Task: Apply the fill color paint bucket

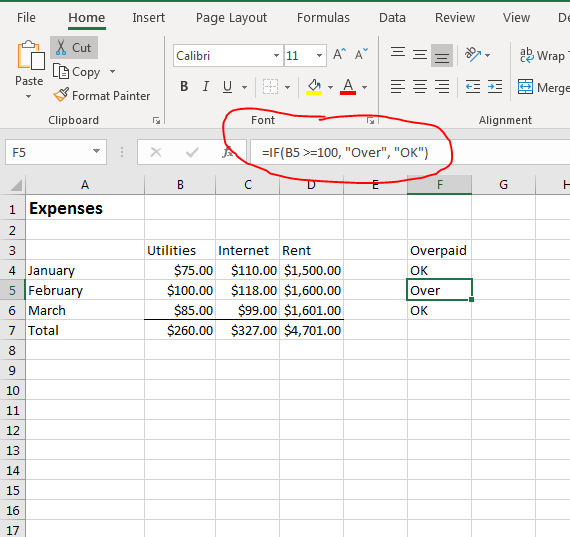Action: click(x=314, y=87)
